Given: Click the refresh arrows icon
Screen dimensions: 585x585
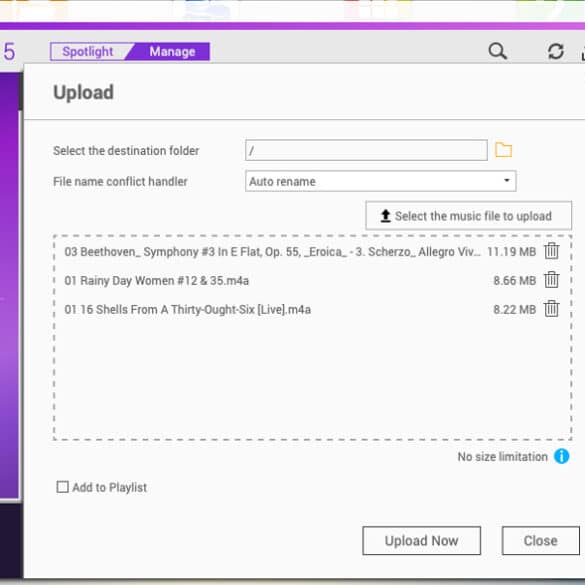Looking at the screenshot, I should pyautogui.click(x=556, y=51).
